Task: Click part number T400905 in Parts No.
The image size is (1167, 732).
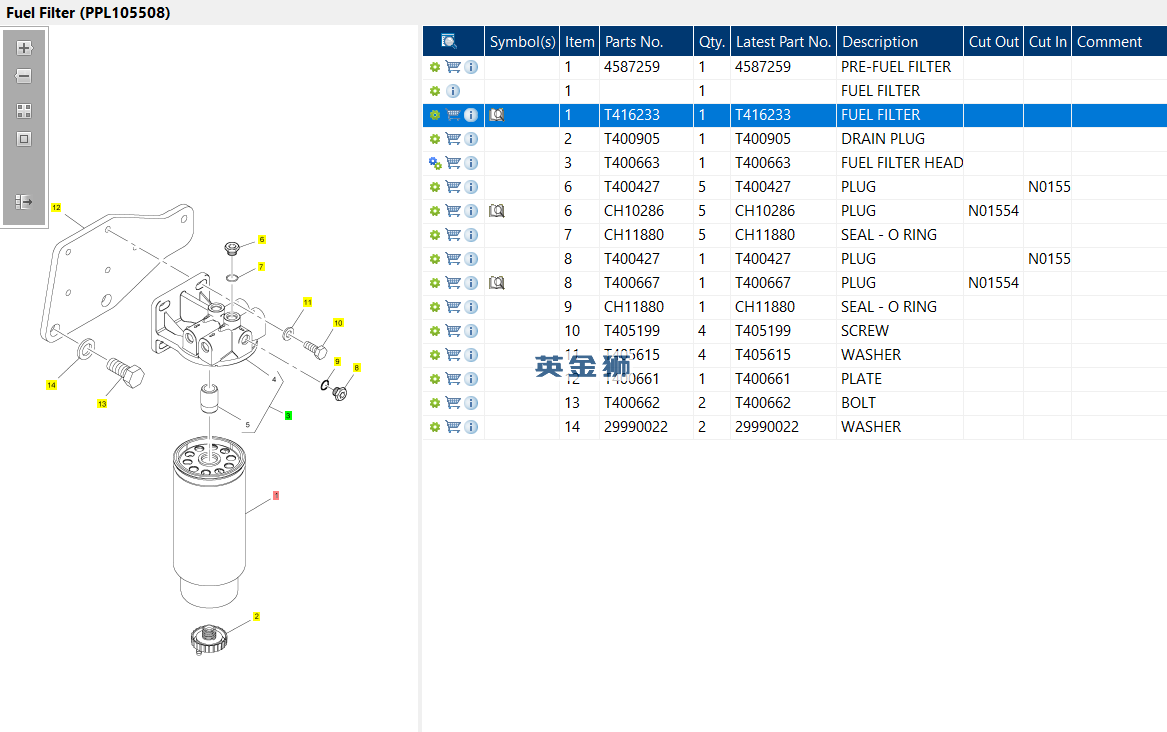Action: coord(631,139)
